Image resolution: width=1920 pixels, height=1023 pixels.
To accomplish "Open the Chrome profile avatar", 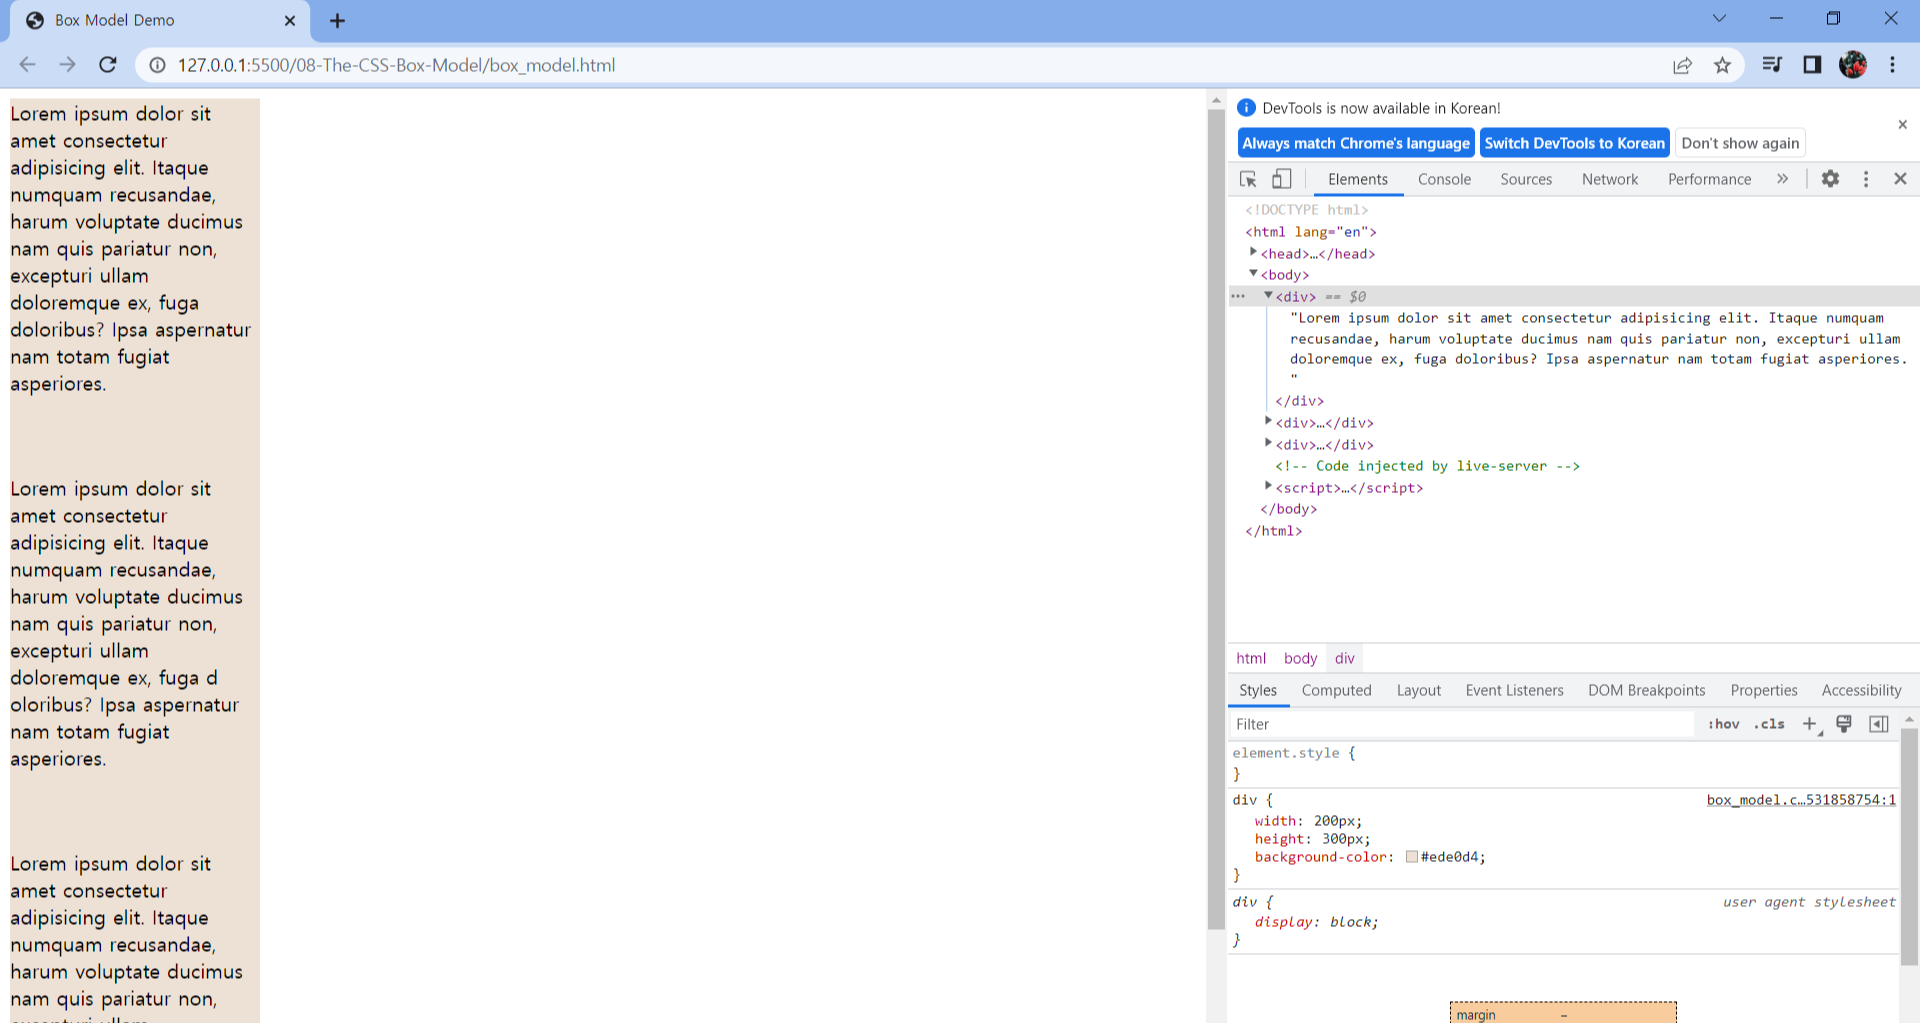I will (1853, 65).
